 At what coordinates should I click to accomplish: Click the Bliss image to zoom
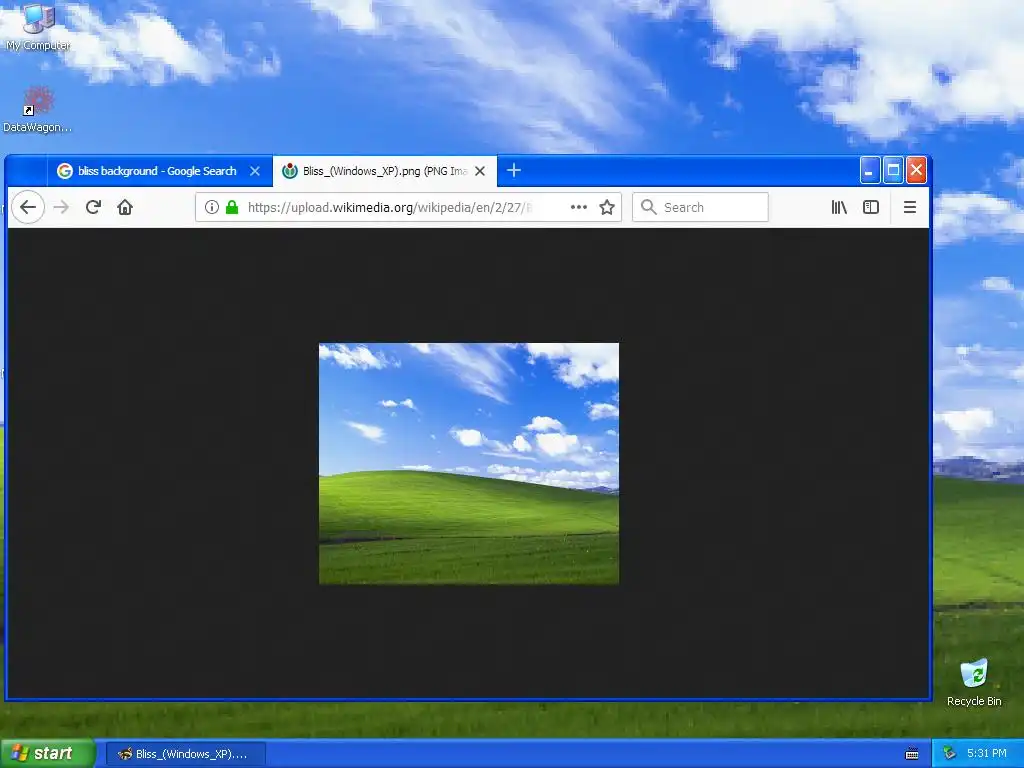pyautogui.click(x=469, y=463)
